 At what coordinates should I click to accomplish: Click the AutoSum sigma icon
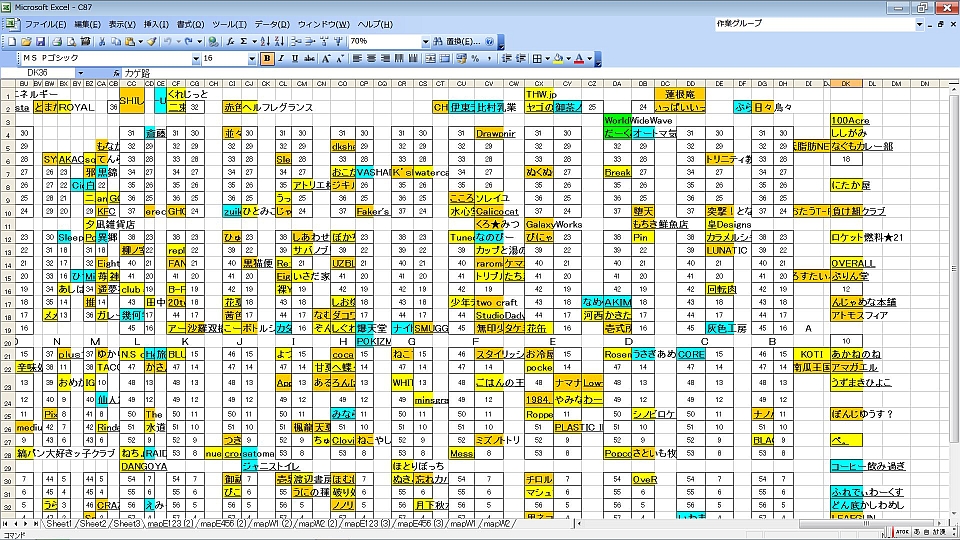click(243, 42)
